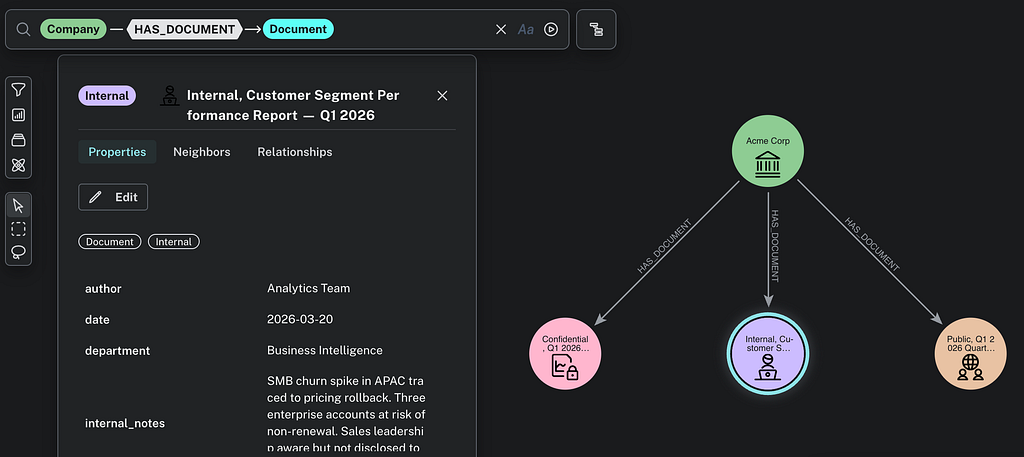Click the author property name

click(x=103, y=289)
